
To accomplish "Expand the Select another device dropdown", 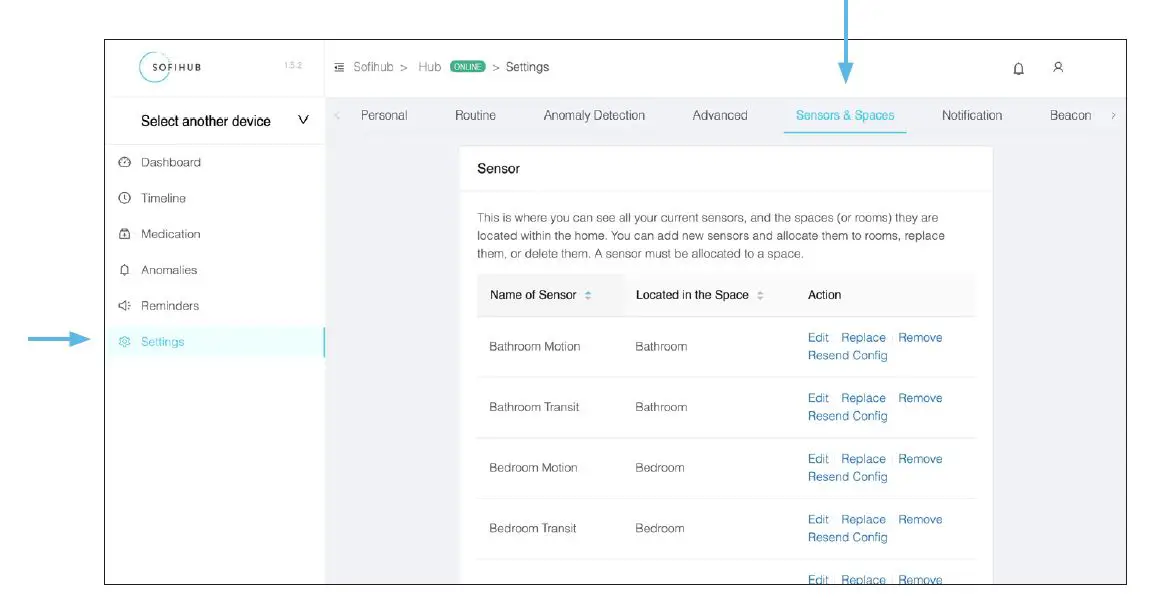I will click(303, 120).
